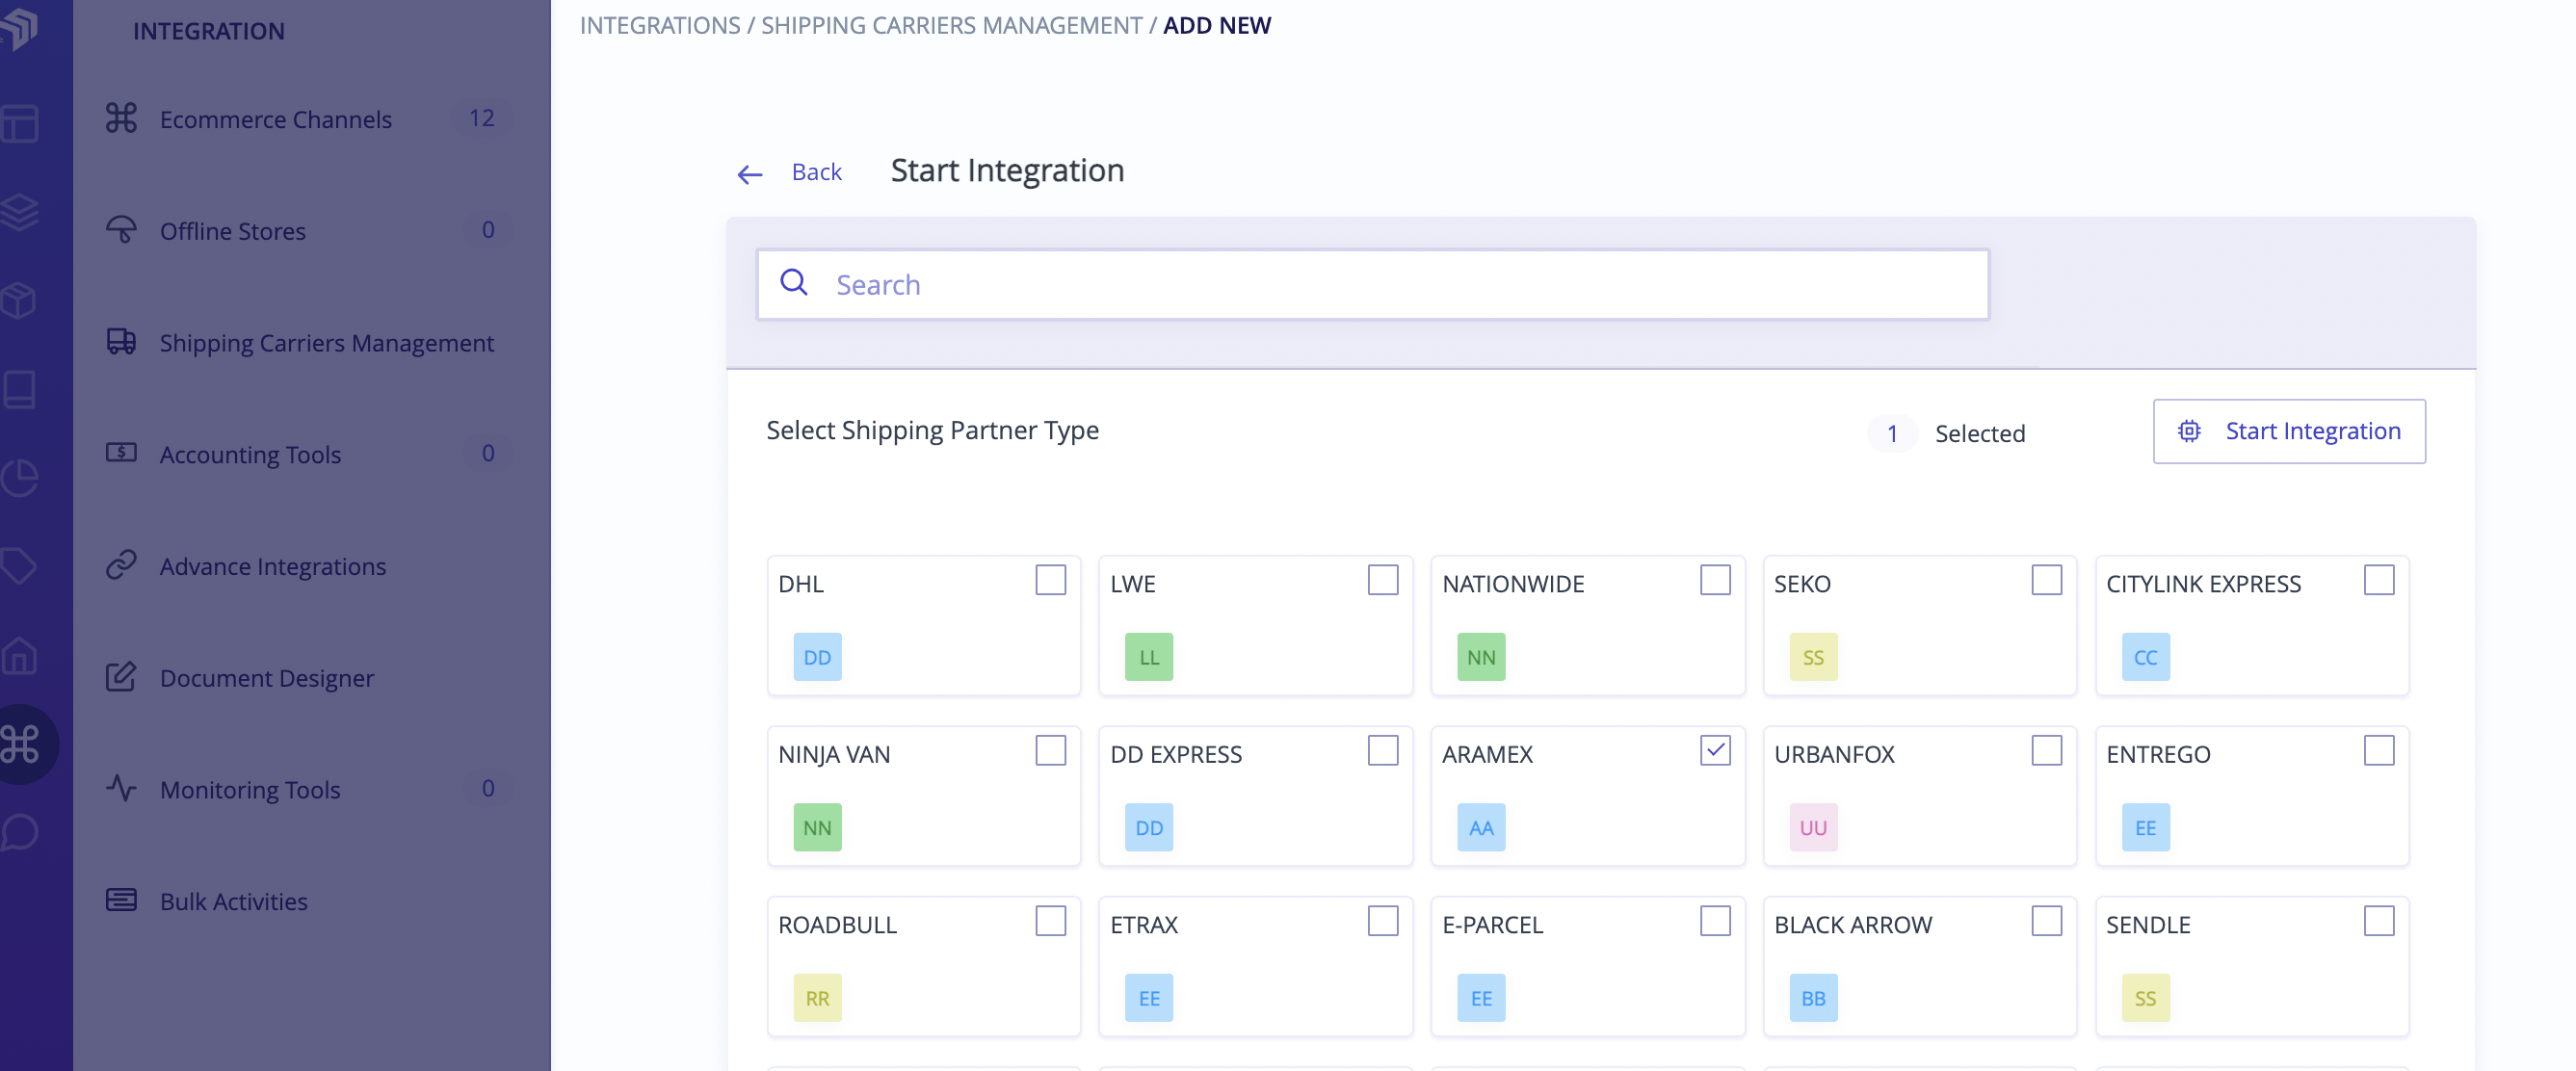Open the home icon in left rail

click(x=19, y=655)
